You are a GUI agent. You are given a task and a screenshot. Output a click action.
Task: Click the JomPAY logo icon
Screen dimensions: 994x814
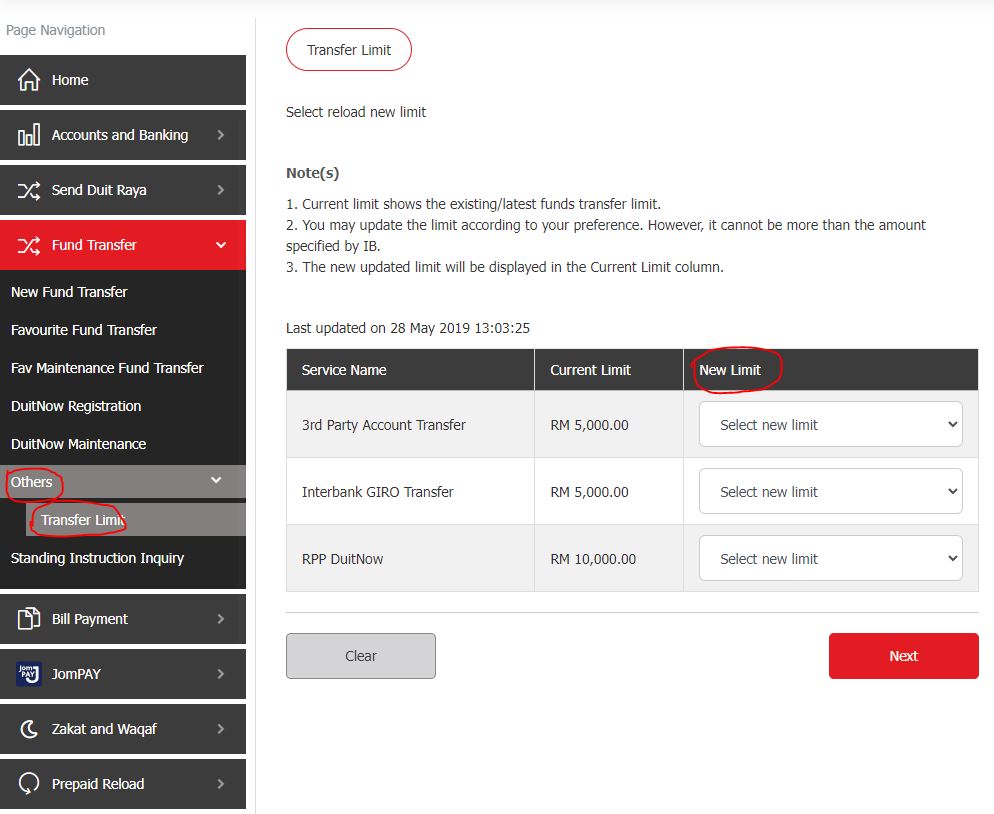point(29,674)
